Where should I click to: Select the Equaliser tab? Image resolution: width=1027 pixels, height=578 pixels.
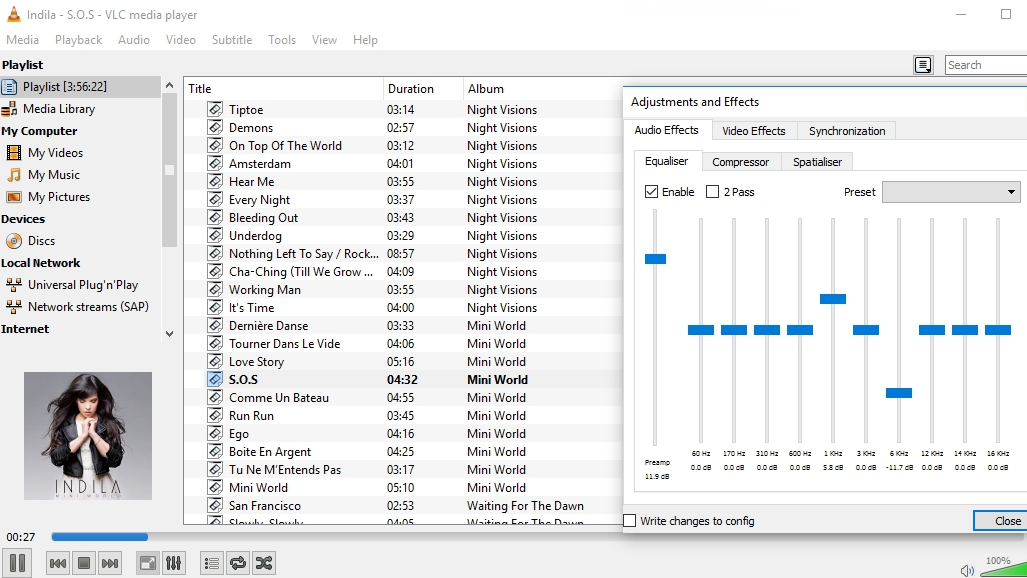click(x=667, y=161)
